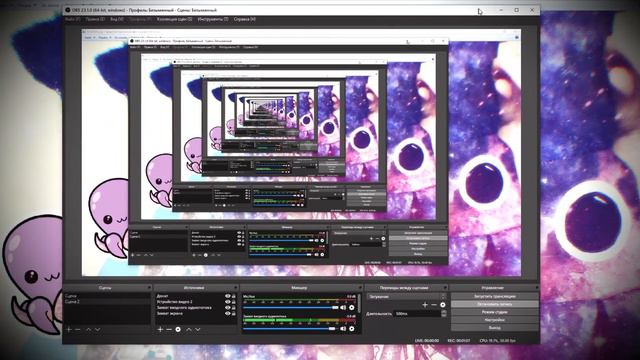Undock the Сцены panel via header icon
Screen dimensions: 640x360
pos(149,288)
